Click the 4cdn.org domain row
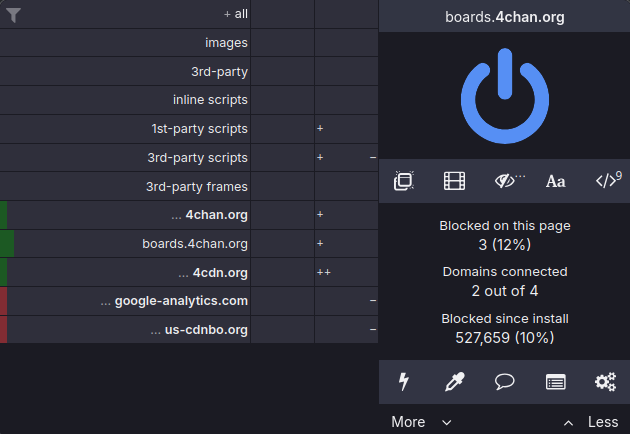The width and height of the screenshot is (630, 434). pos(125,272)
